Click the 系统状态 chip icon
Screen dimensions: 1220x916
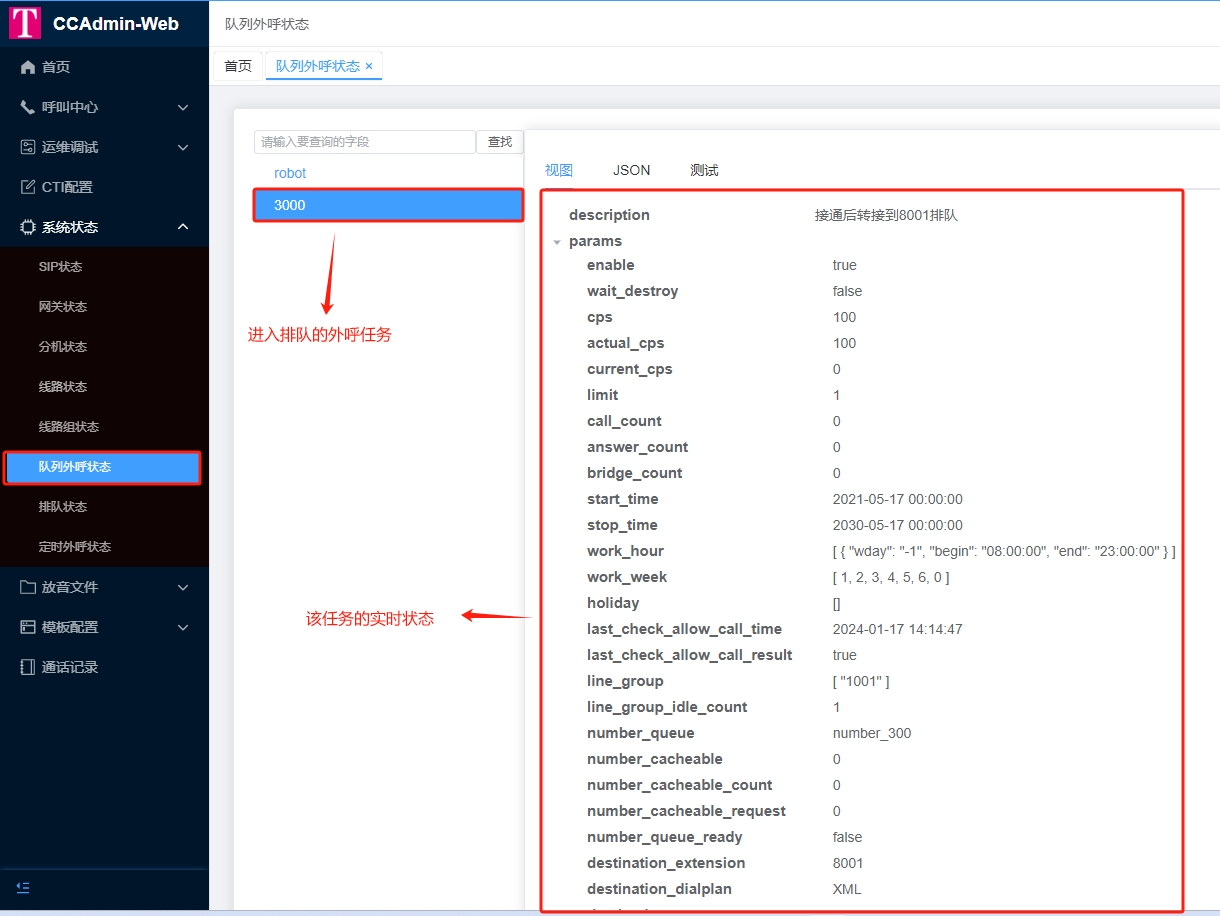tap(28, 227)
